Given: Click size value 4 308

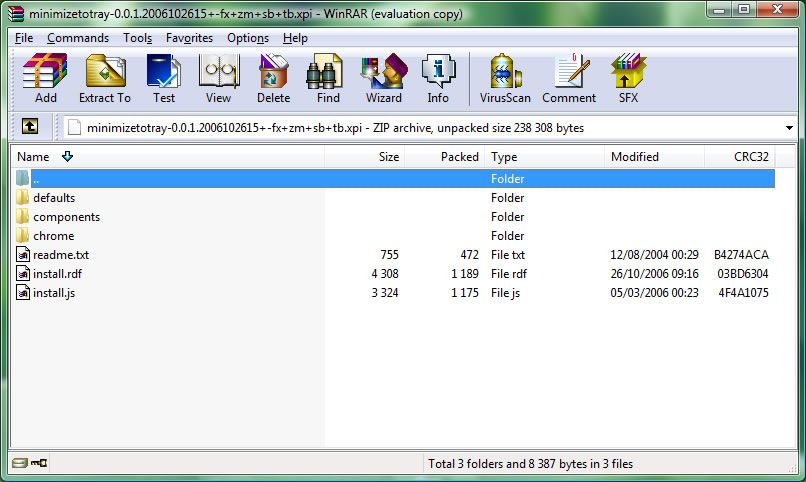Looking at the screenshot, I should click(x=385, y=274).
